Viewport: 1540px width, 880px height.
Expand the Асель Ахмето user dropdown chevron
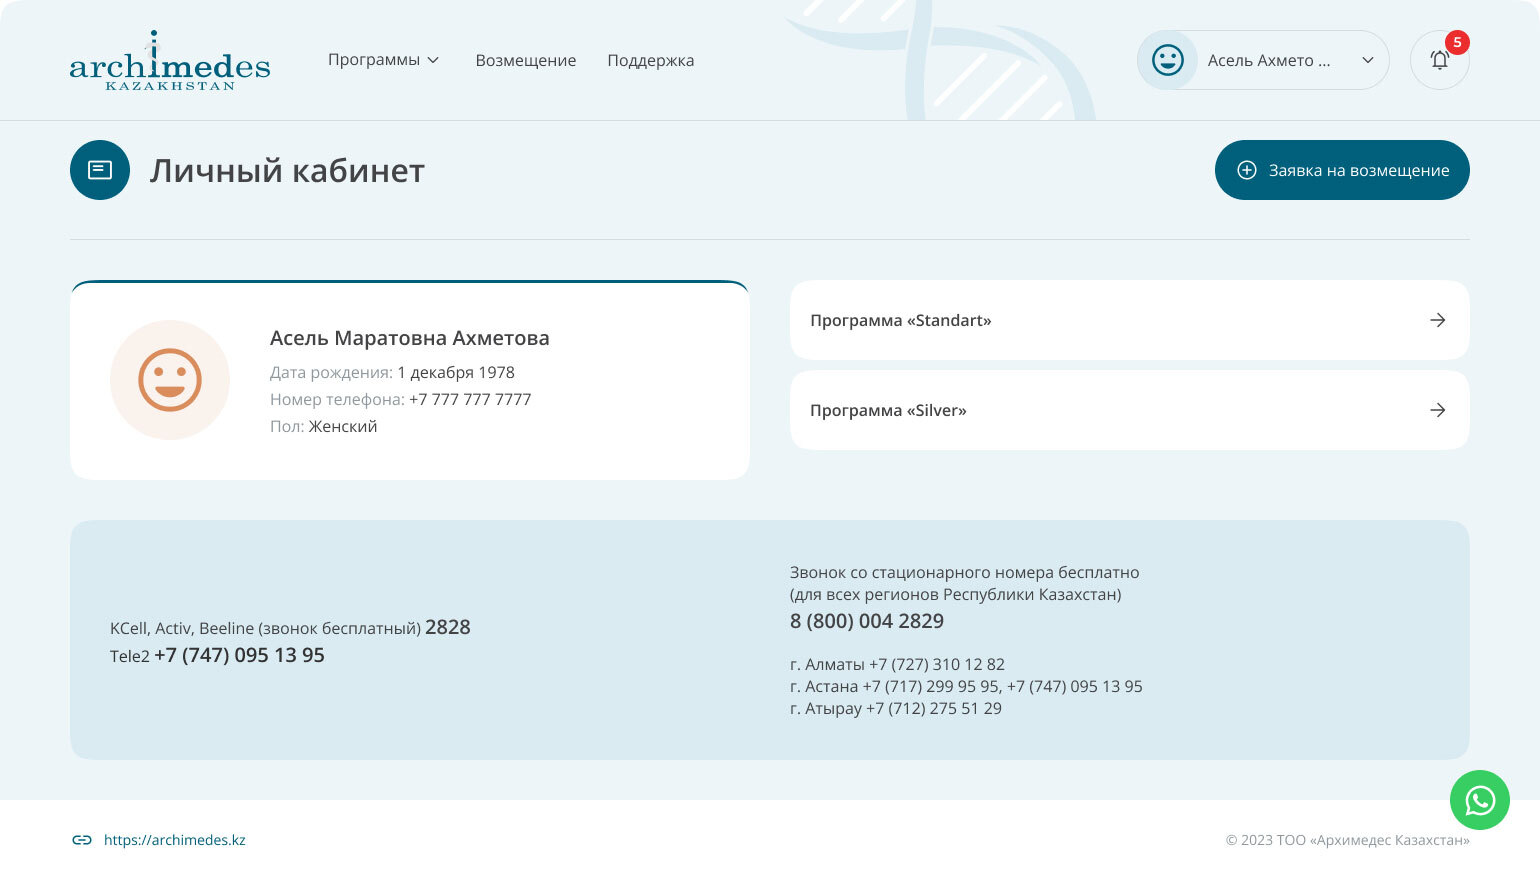(x=1367, y=60)
